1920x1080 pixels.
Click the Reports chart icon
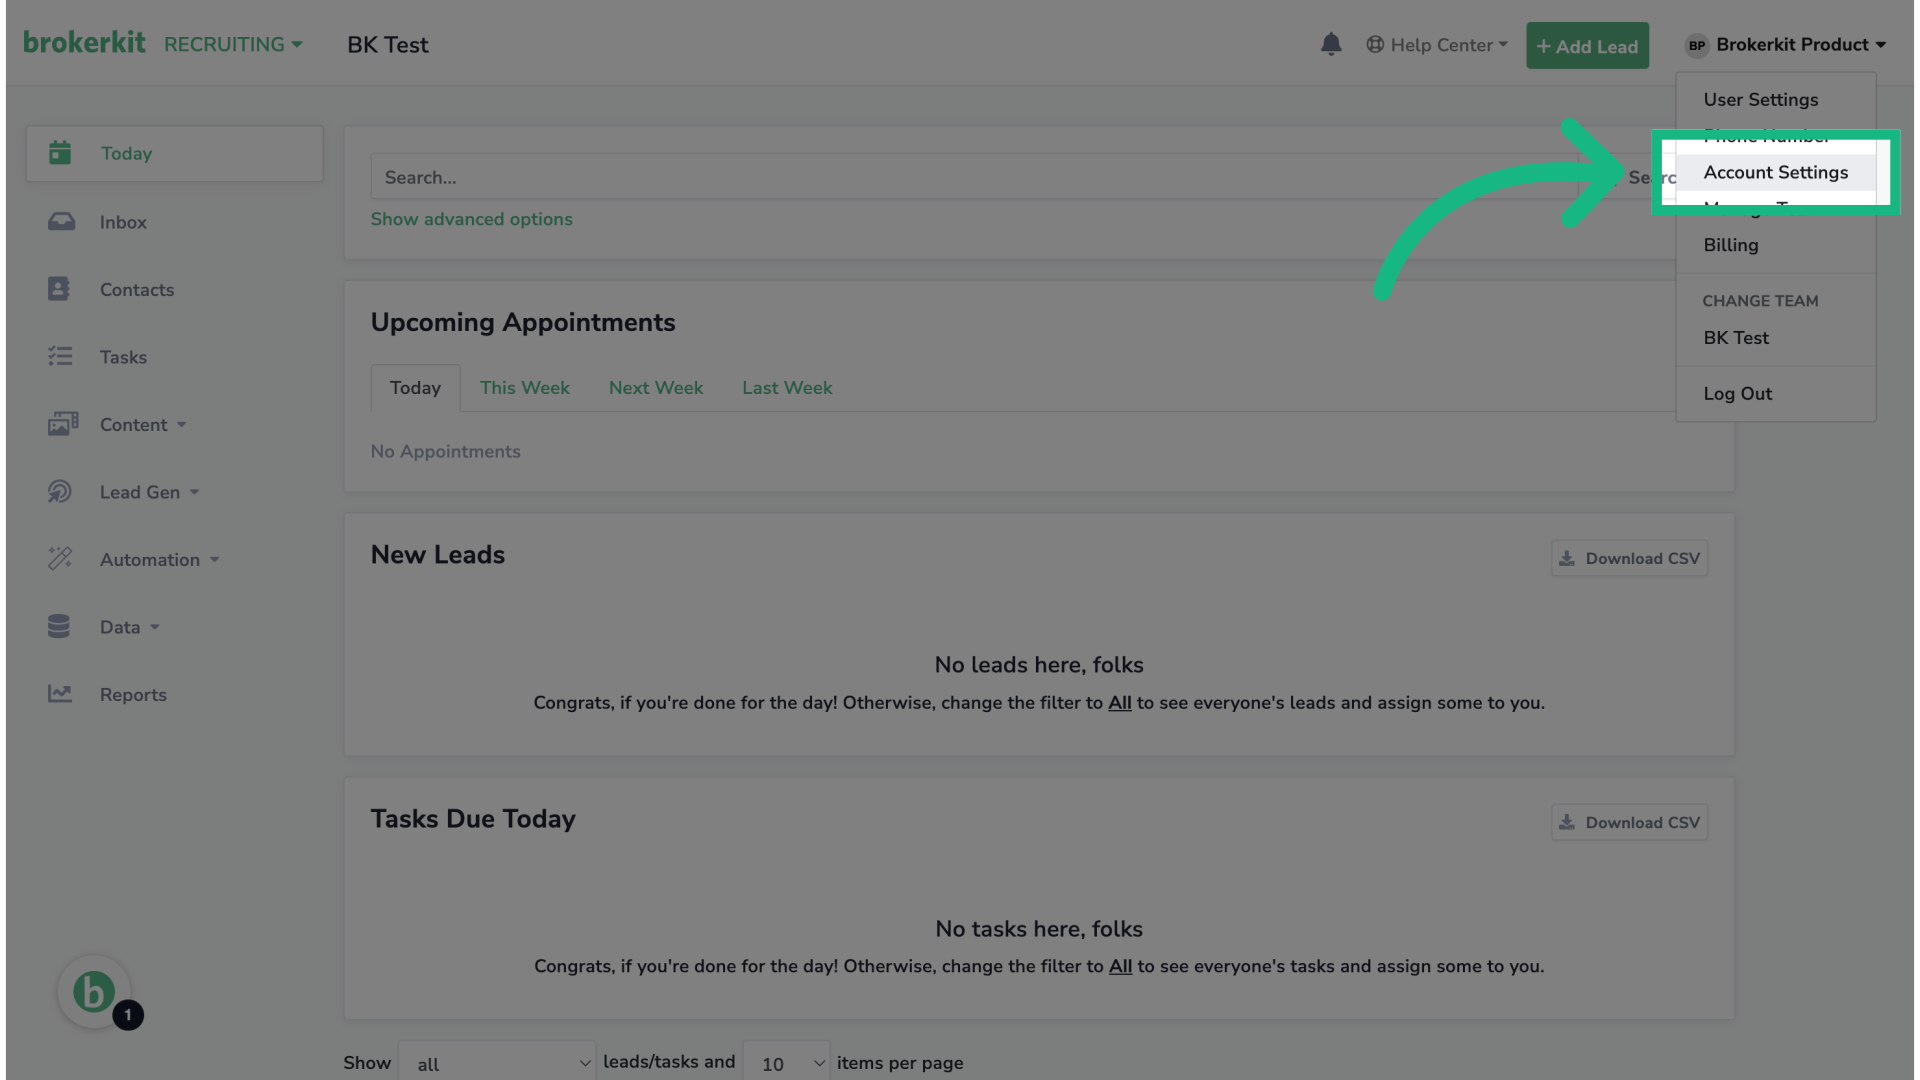pyautogui.click(x=60, y=693)
